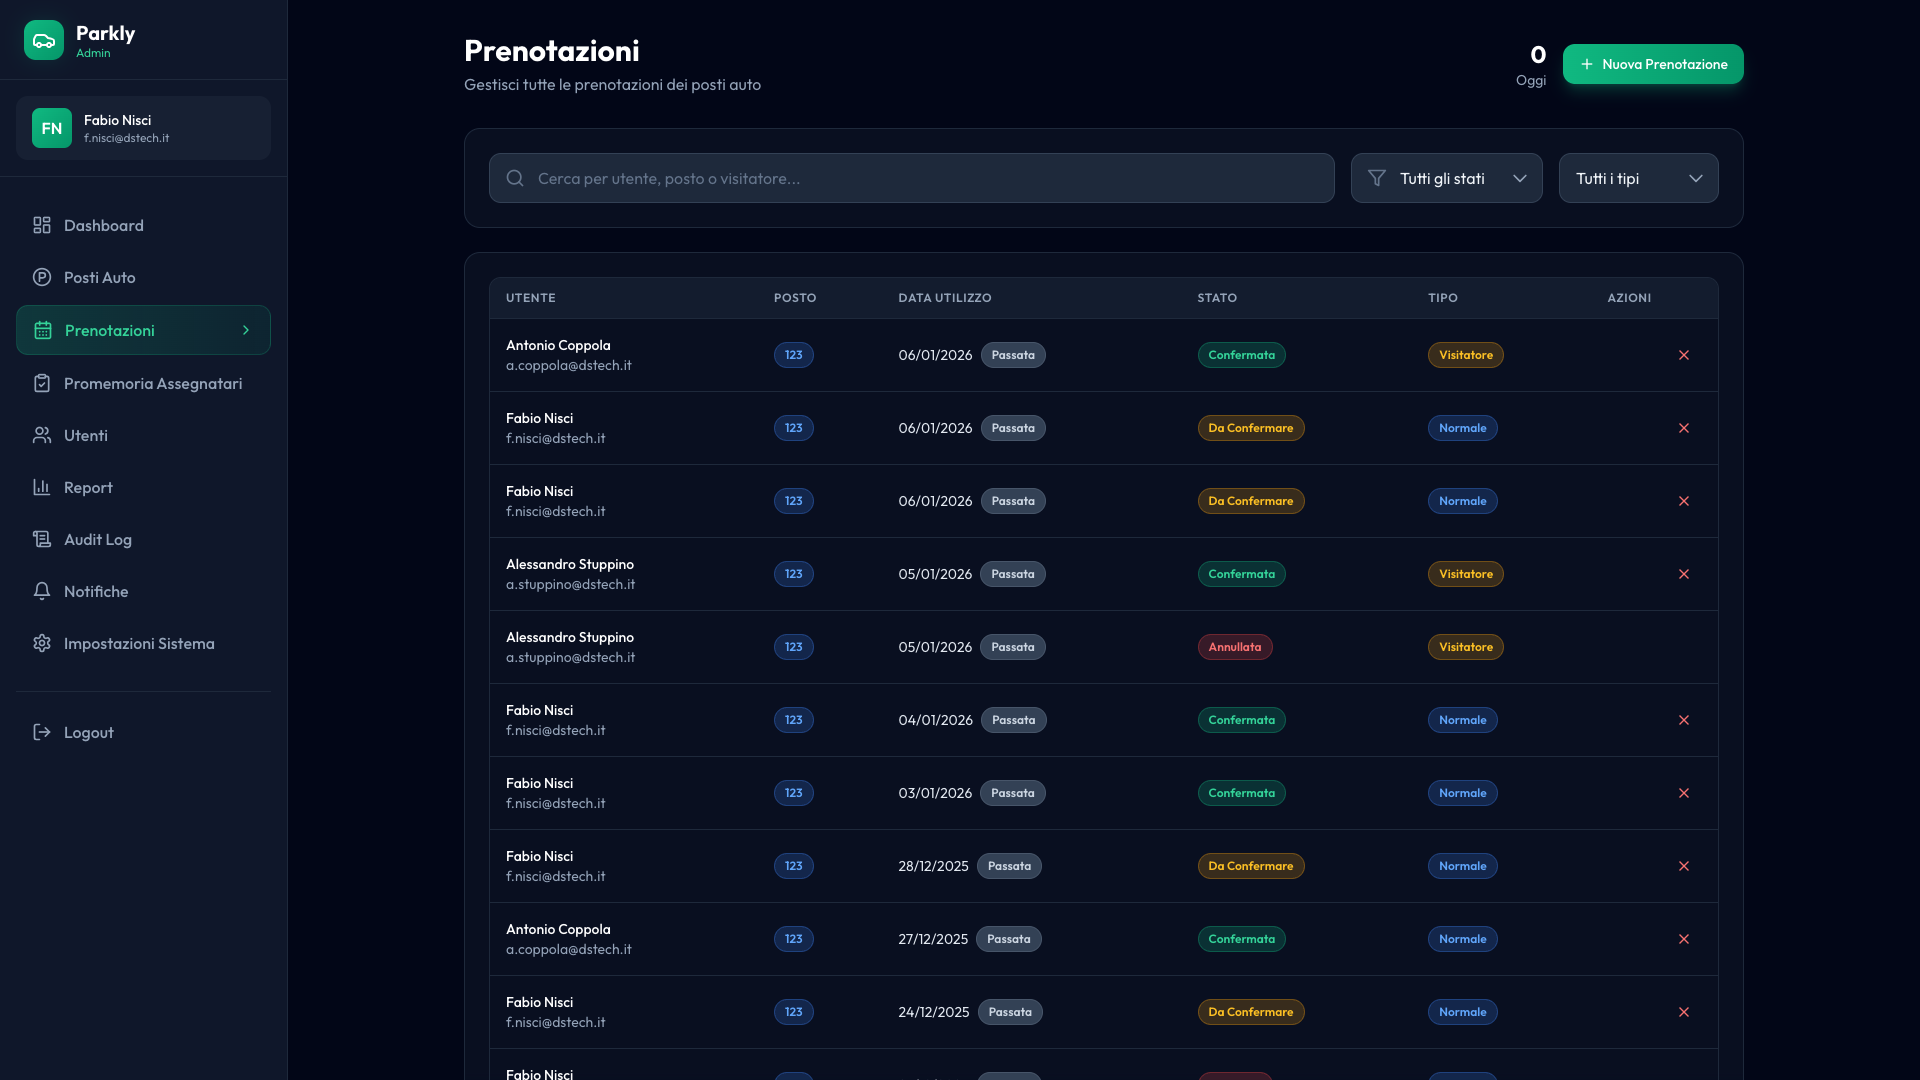Click the Impostazioni Sistema gear icon
This screenshot has height=1080, width=1920.
pos(42,644)
